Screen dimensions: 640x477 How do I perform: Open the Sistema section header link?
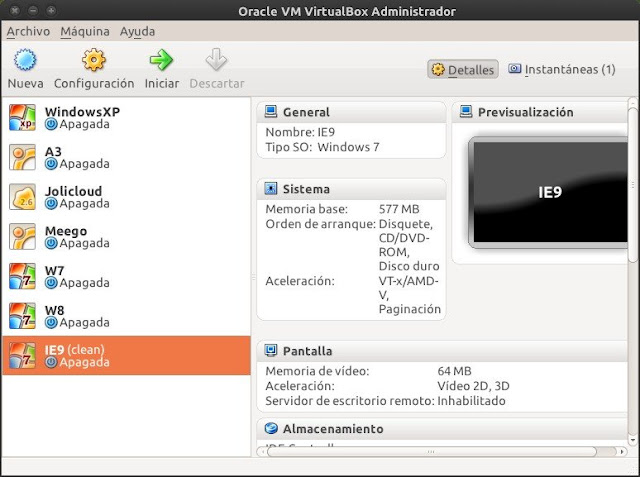[306, 189]
